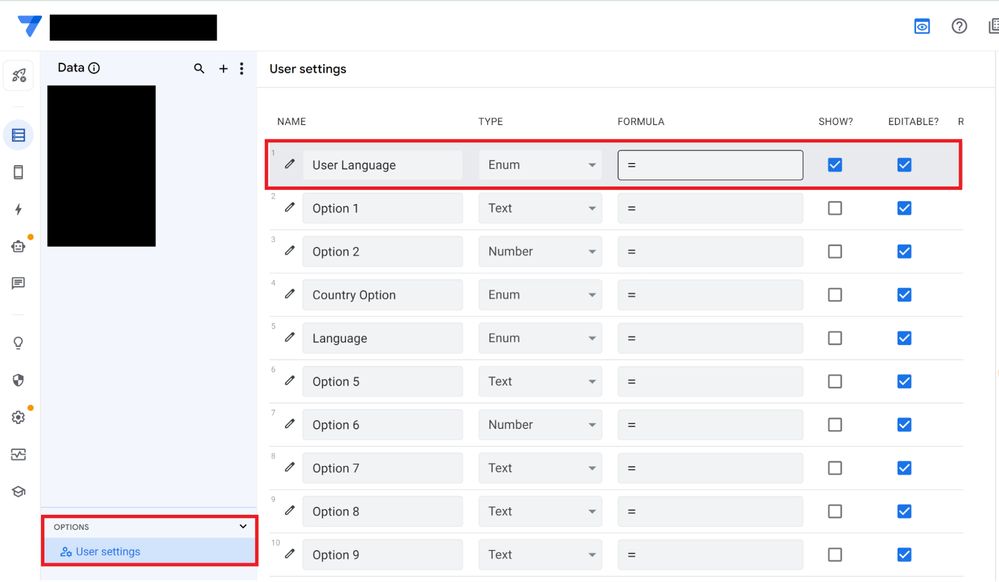999x582 pixels.
Task: Uncheck Editable for Option 6
Action: point(904,425)
